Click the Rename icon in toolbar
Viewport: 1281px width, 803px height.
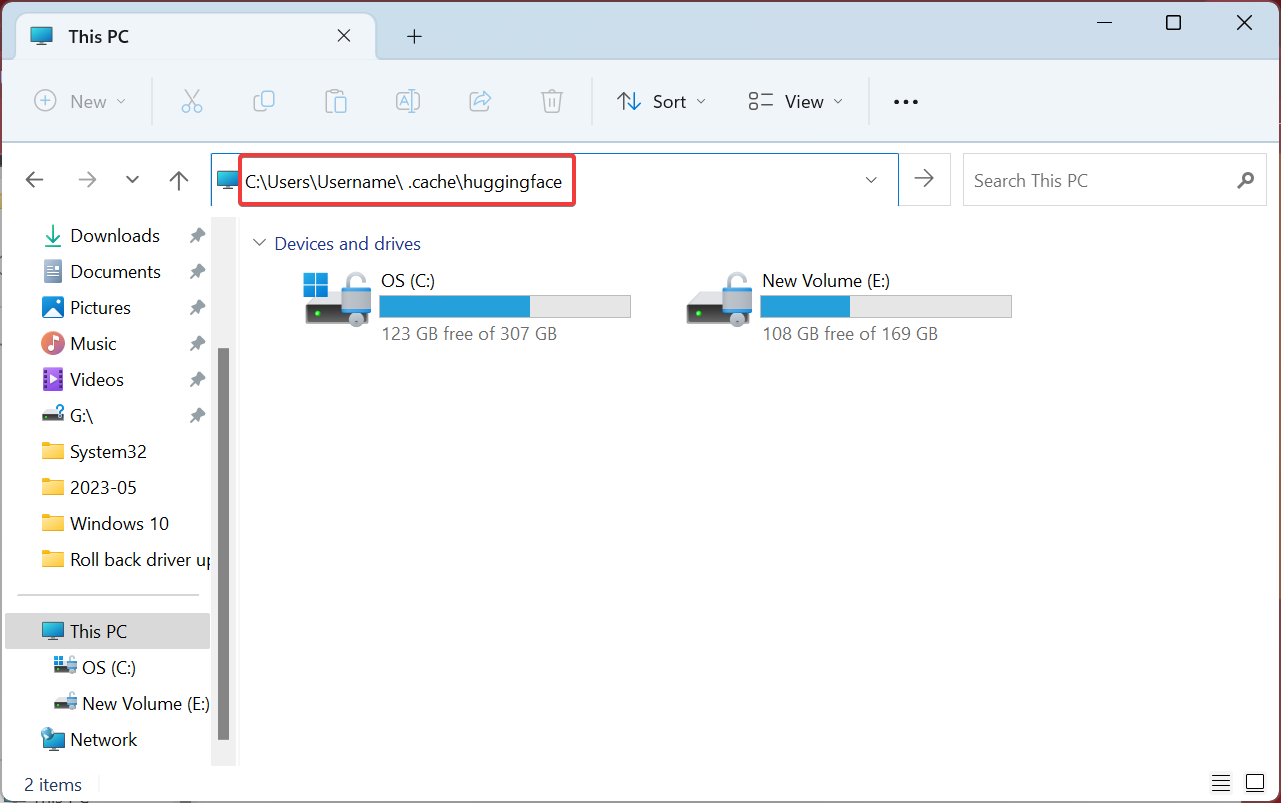pyautogui.click(x=408, y=101)
